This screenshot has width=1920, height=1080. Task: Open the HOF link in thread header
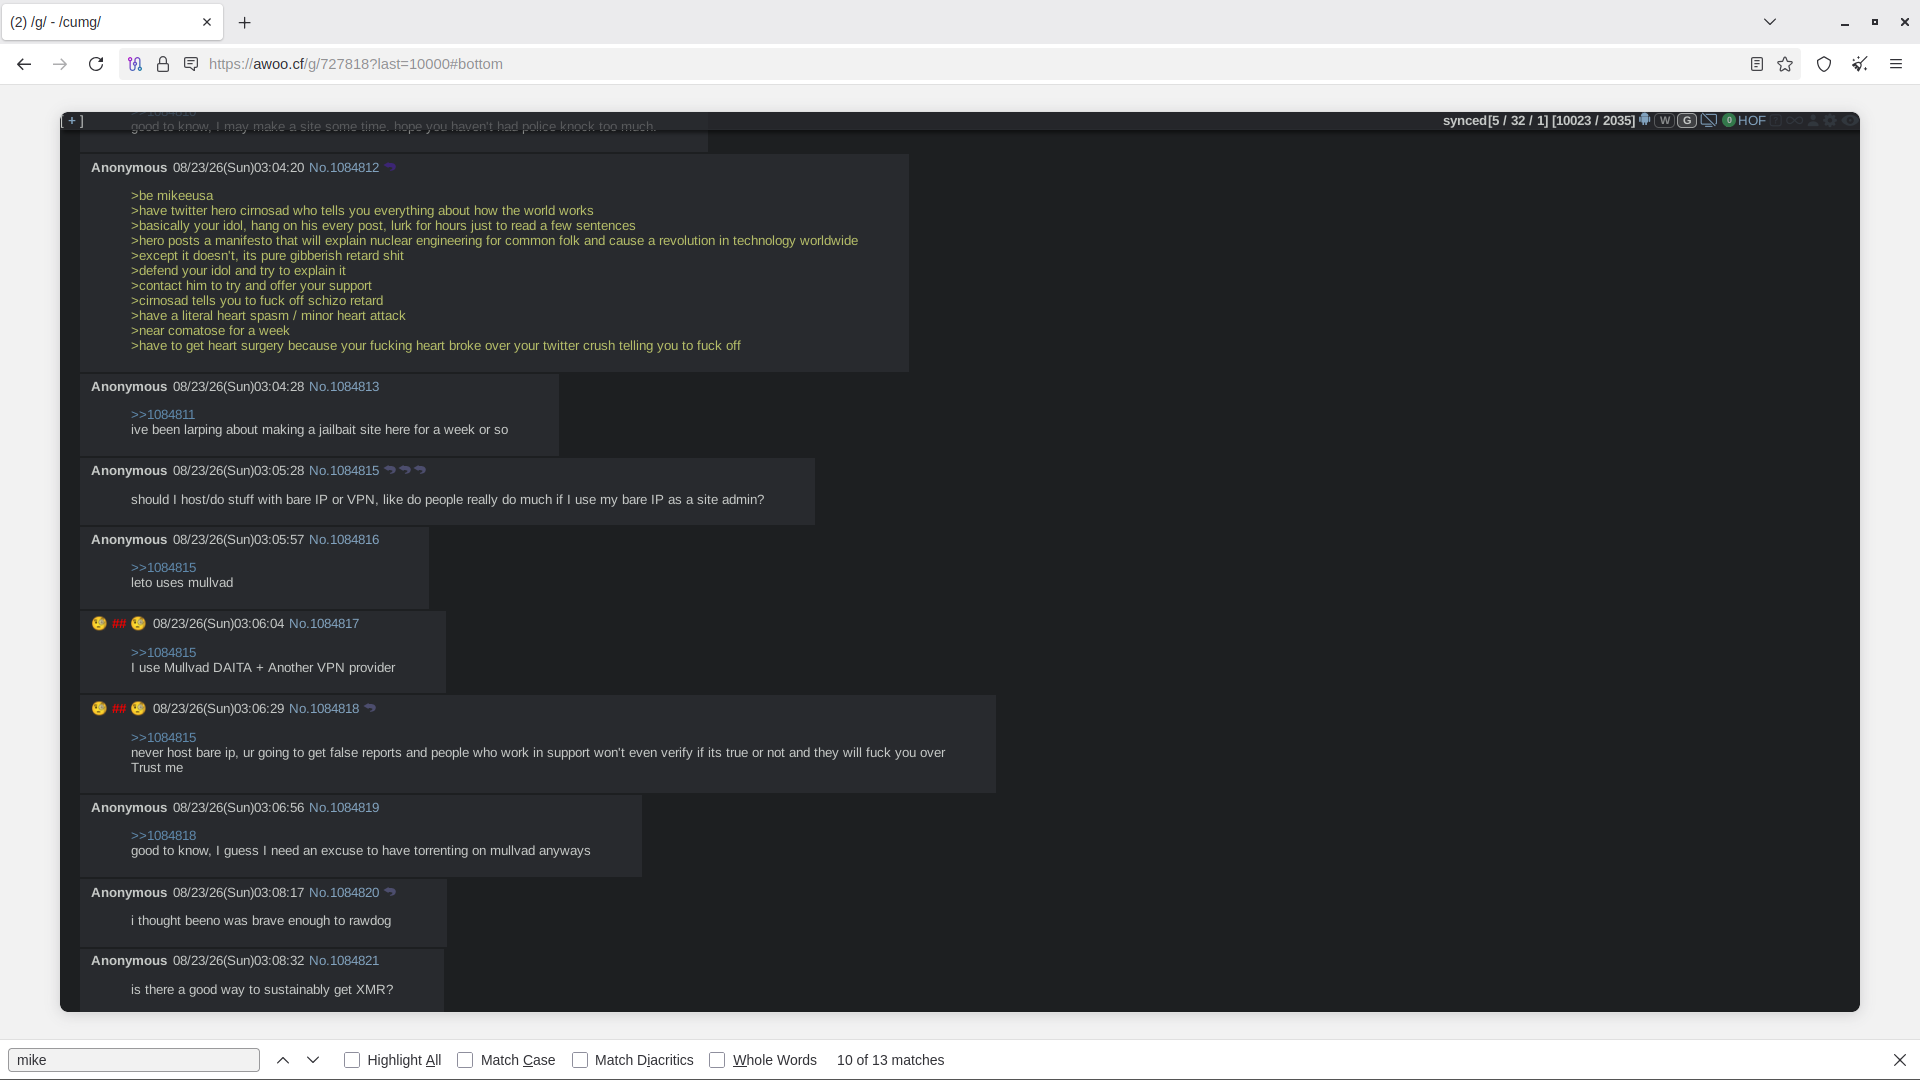(x=1752, y=120)
